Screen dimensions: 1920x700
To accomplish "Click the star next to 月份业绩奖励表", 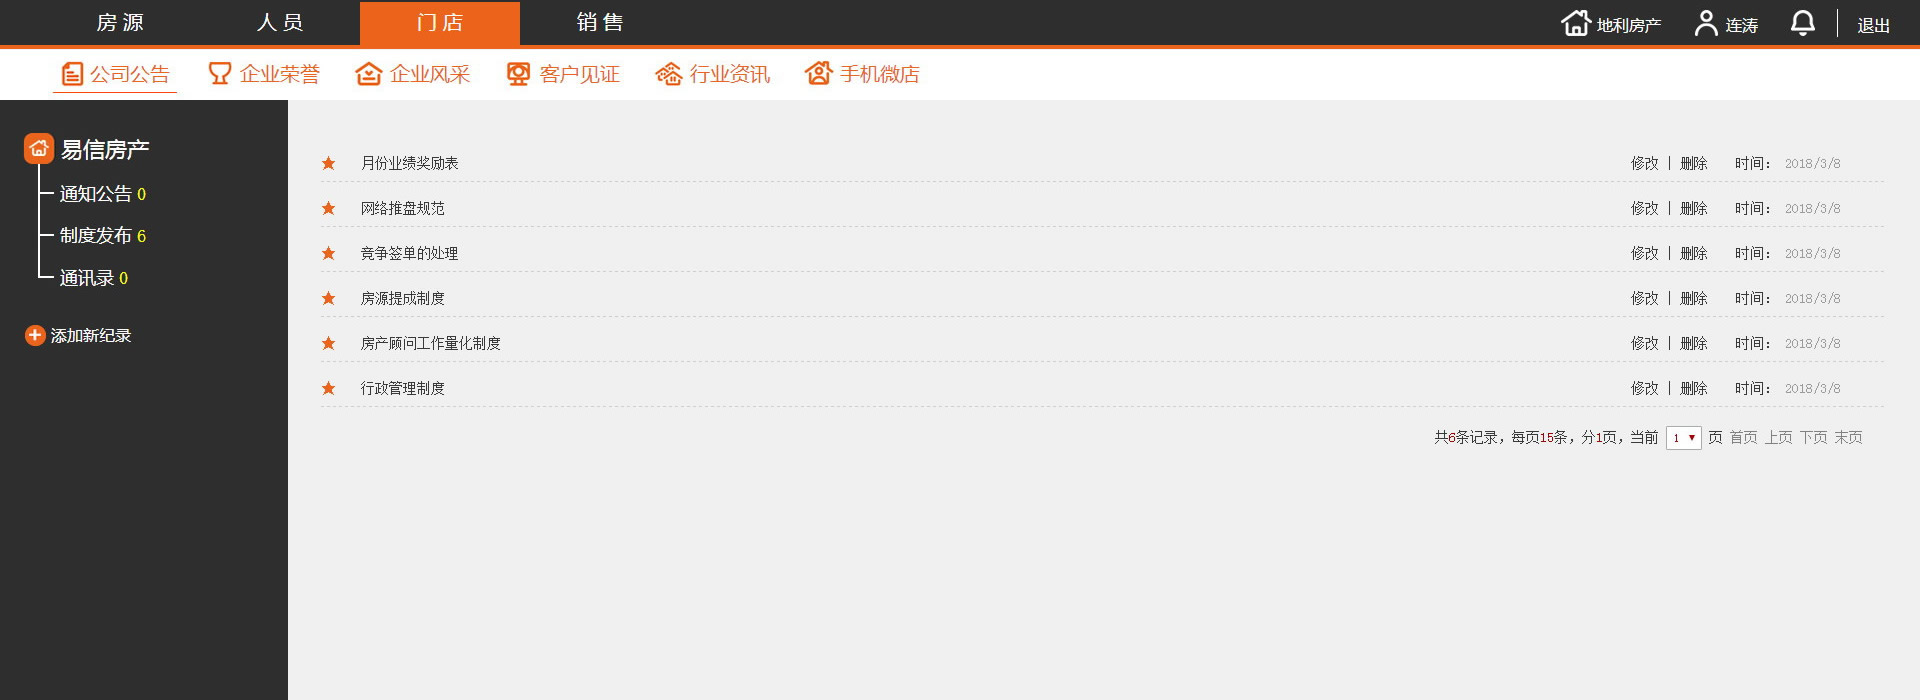I will pos(328,163).
